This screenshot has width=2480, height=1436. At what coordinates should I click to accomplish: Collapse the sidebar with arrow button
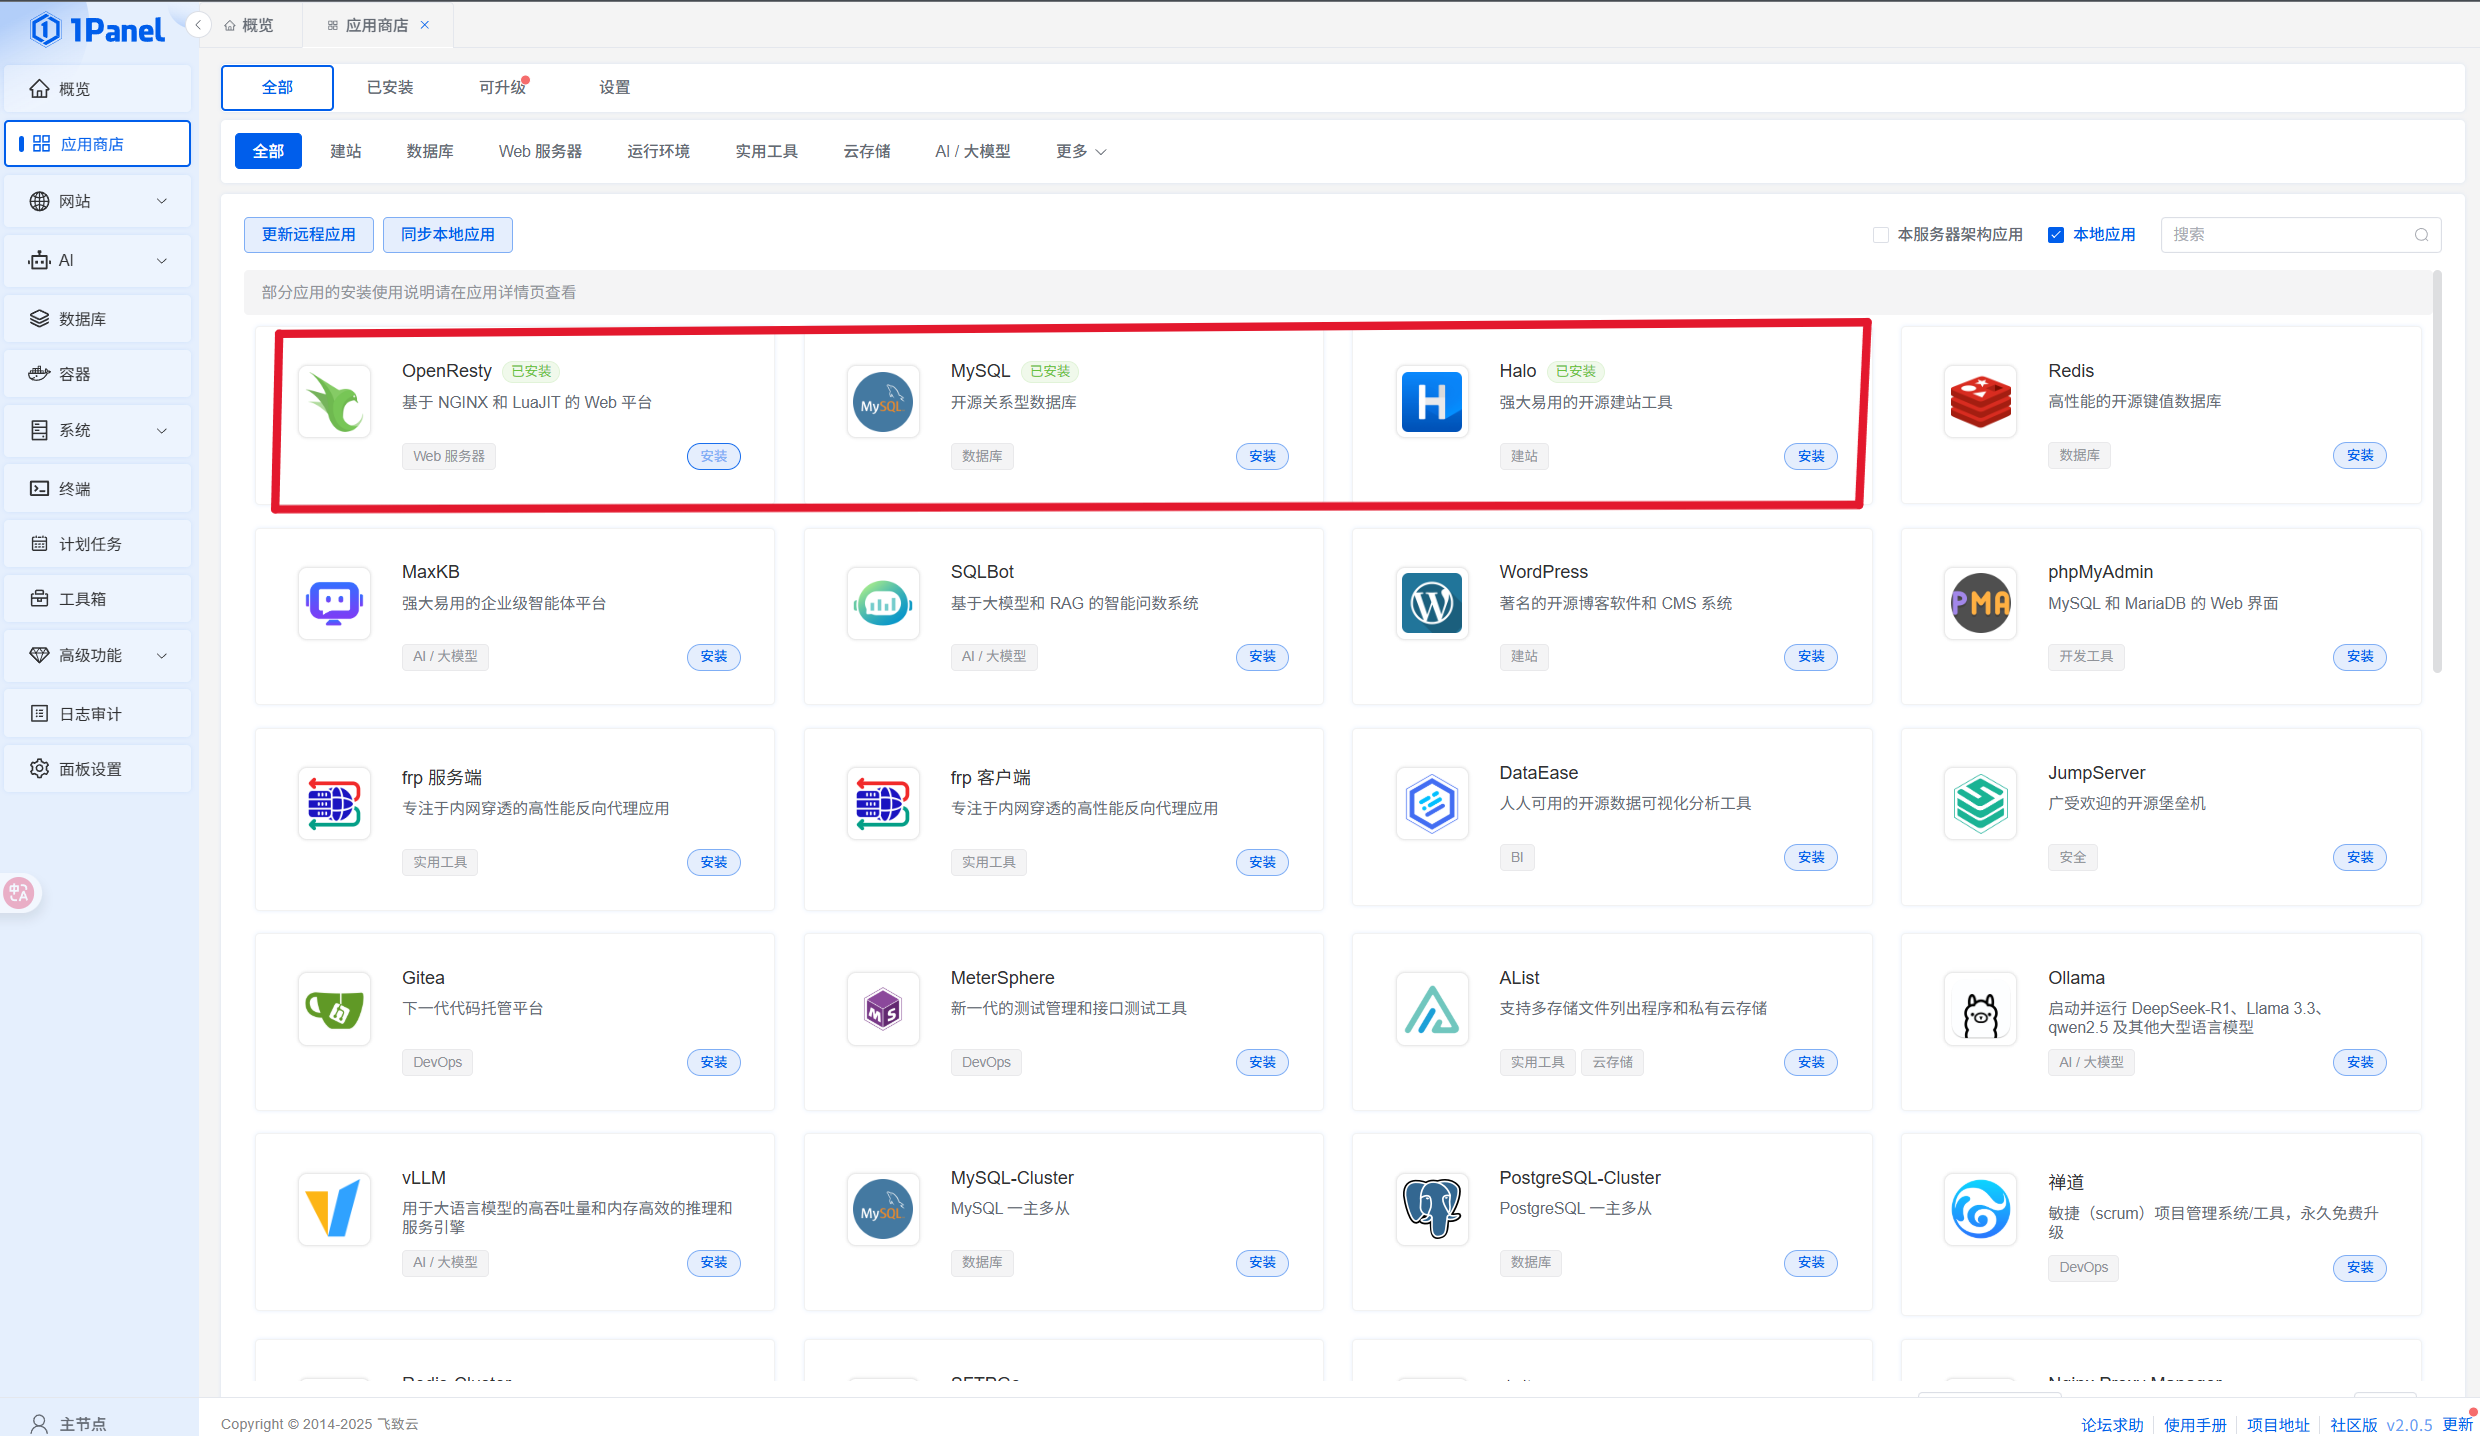[198, 25]
